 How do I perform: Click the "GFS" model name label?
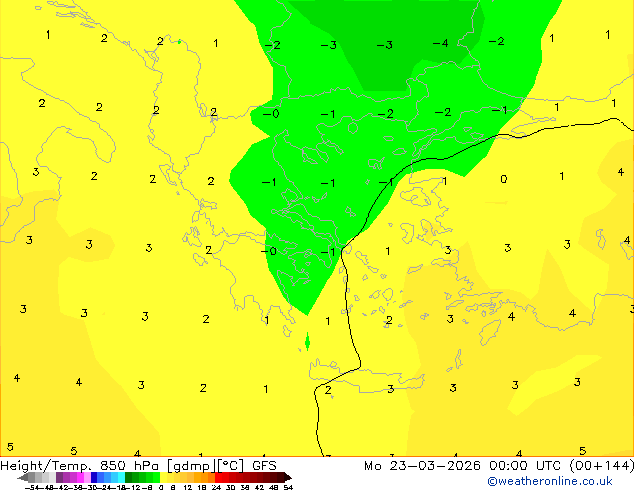(264, 466)
